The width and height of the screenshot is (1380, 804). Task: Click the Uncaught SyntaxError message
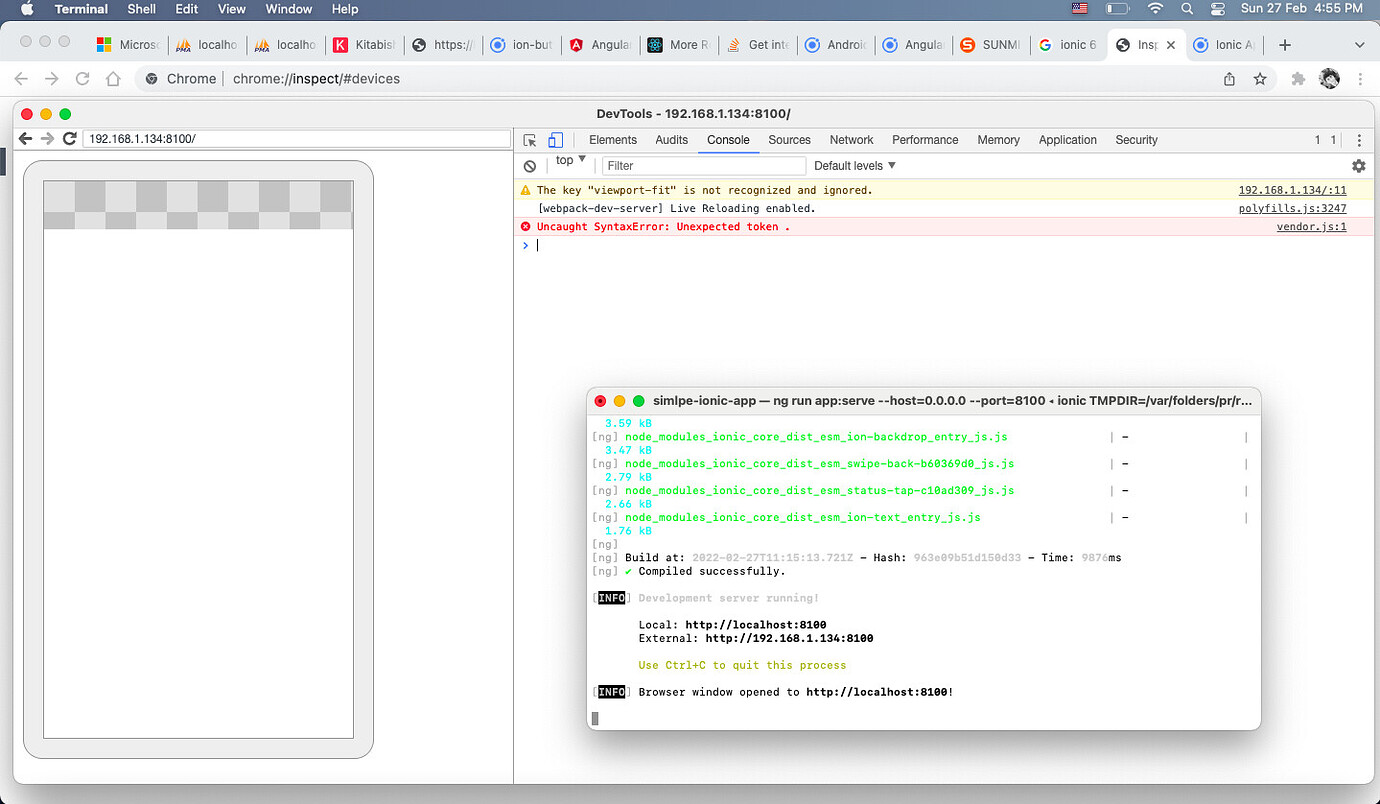pos(663,227)
